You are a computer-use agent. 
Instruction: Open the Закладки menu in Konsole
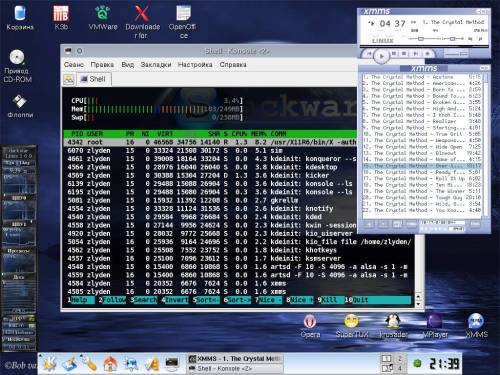[x=156, y=65]
